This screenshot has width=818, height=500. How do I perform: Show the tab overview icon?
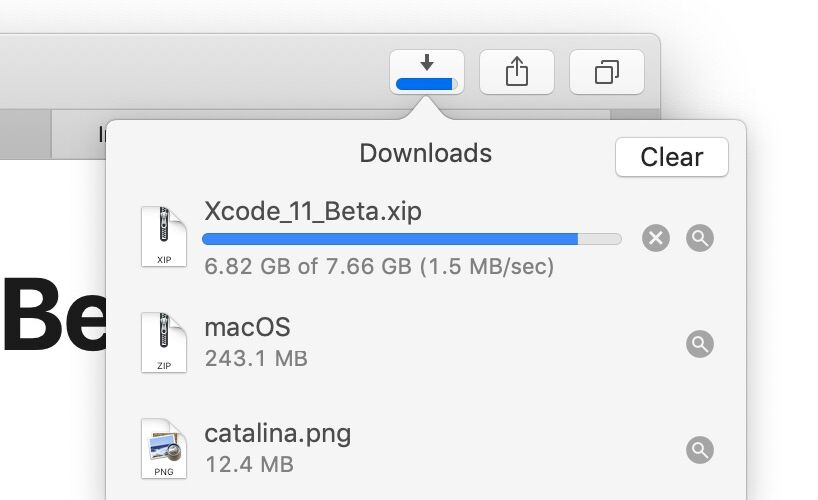(607, 72)
